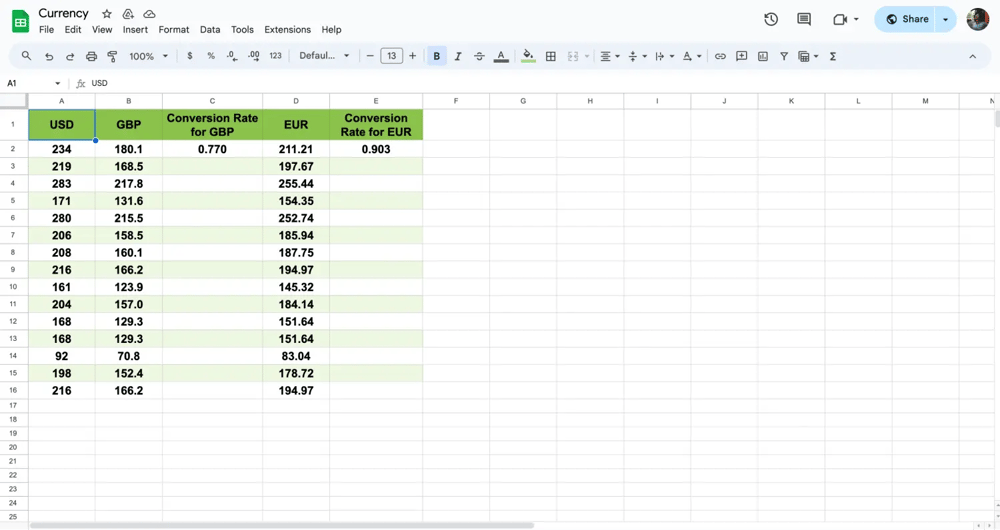Insert a chart using toolbar icon
The height and width of the screenshot is (530, 1000).
pyautogui.click(x=763, y=57)
